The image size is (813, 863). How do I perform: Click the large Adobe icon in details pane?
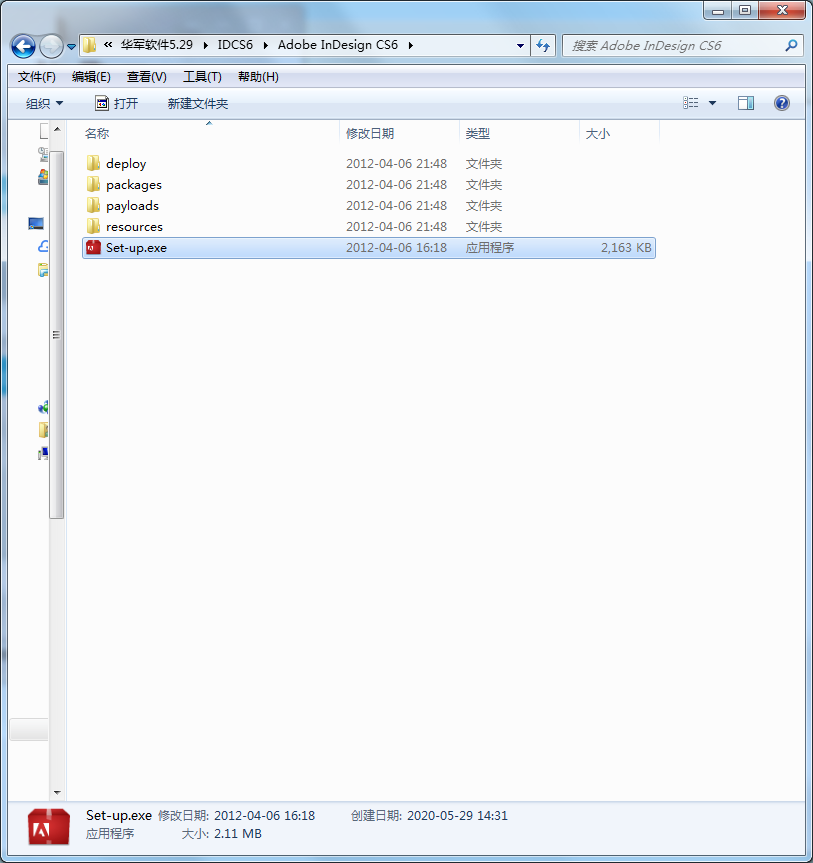tap(49, 826)
